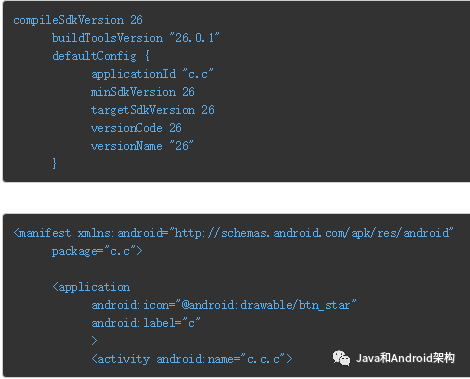Click the activity android:name="c.c.c" tag

[x=192, y=359]
